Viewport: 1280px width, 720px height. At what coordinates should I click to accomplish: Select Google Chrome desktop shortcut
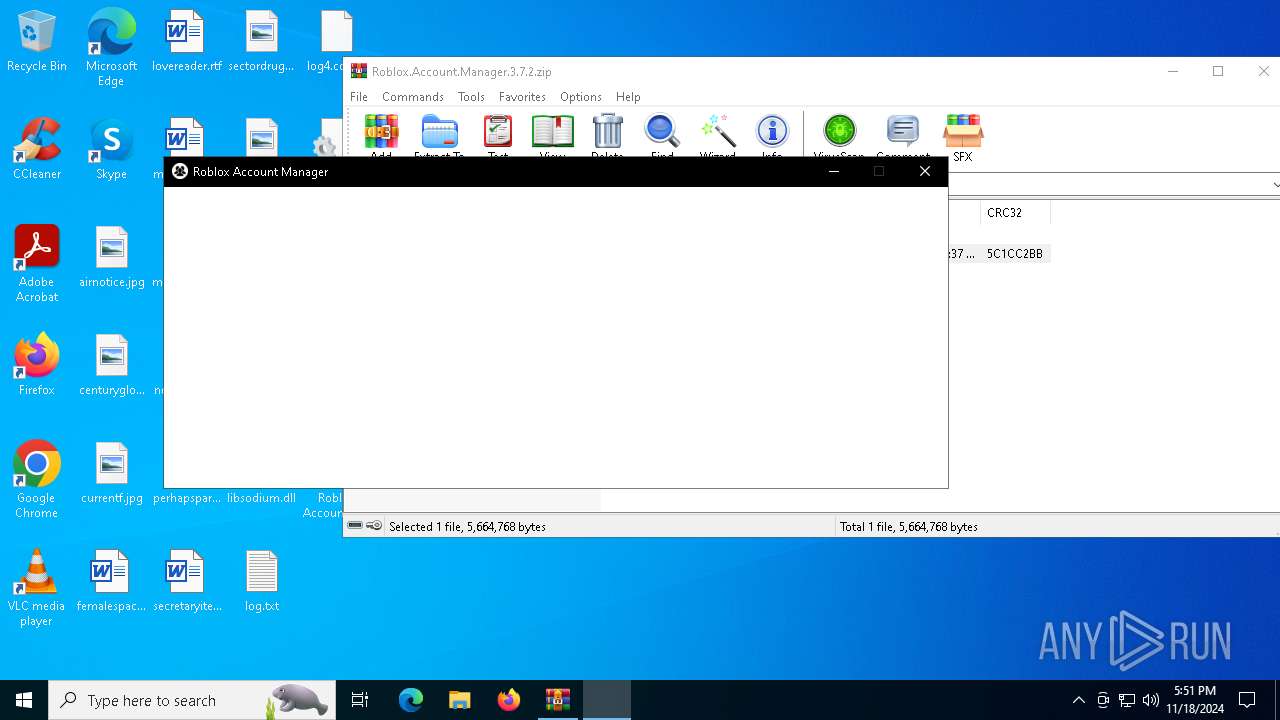click(37, 480)
